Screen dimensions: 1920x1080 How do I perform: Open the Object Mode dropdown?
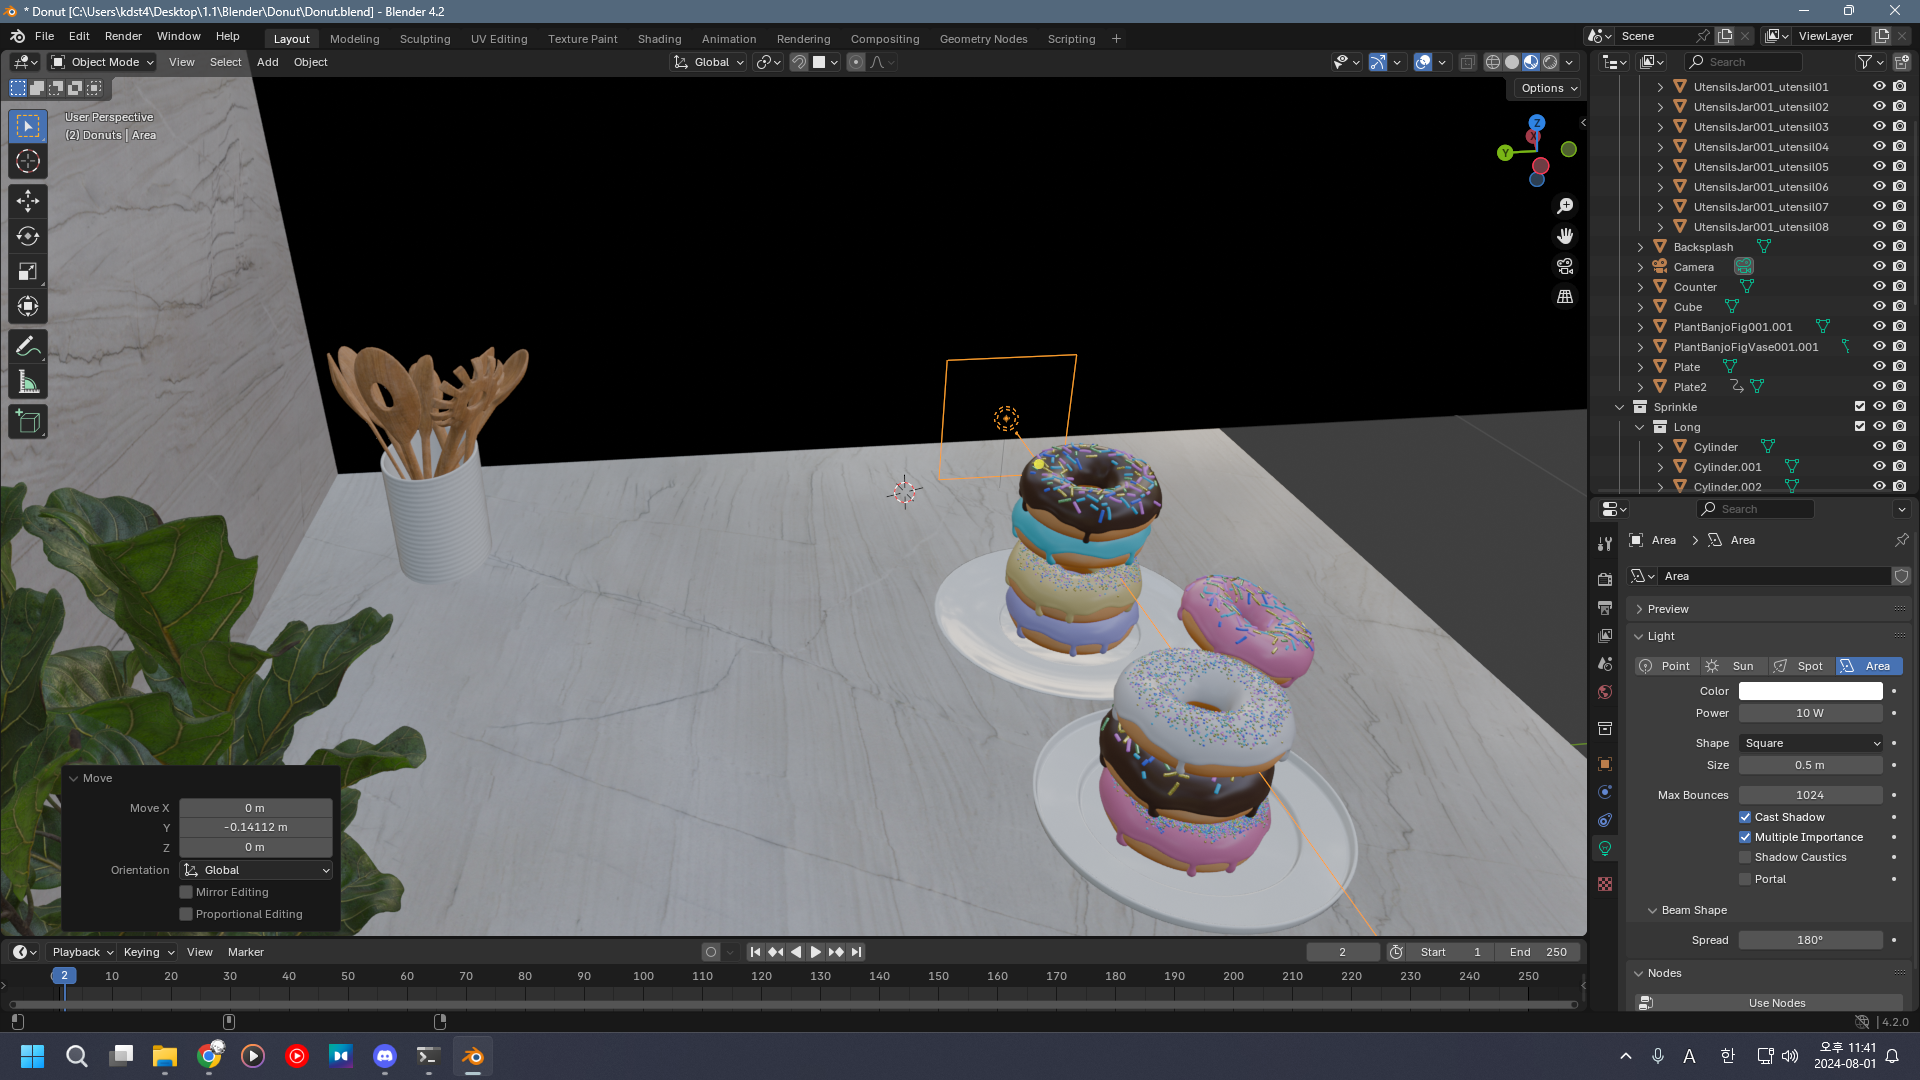click(104, 62)
